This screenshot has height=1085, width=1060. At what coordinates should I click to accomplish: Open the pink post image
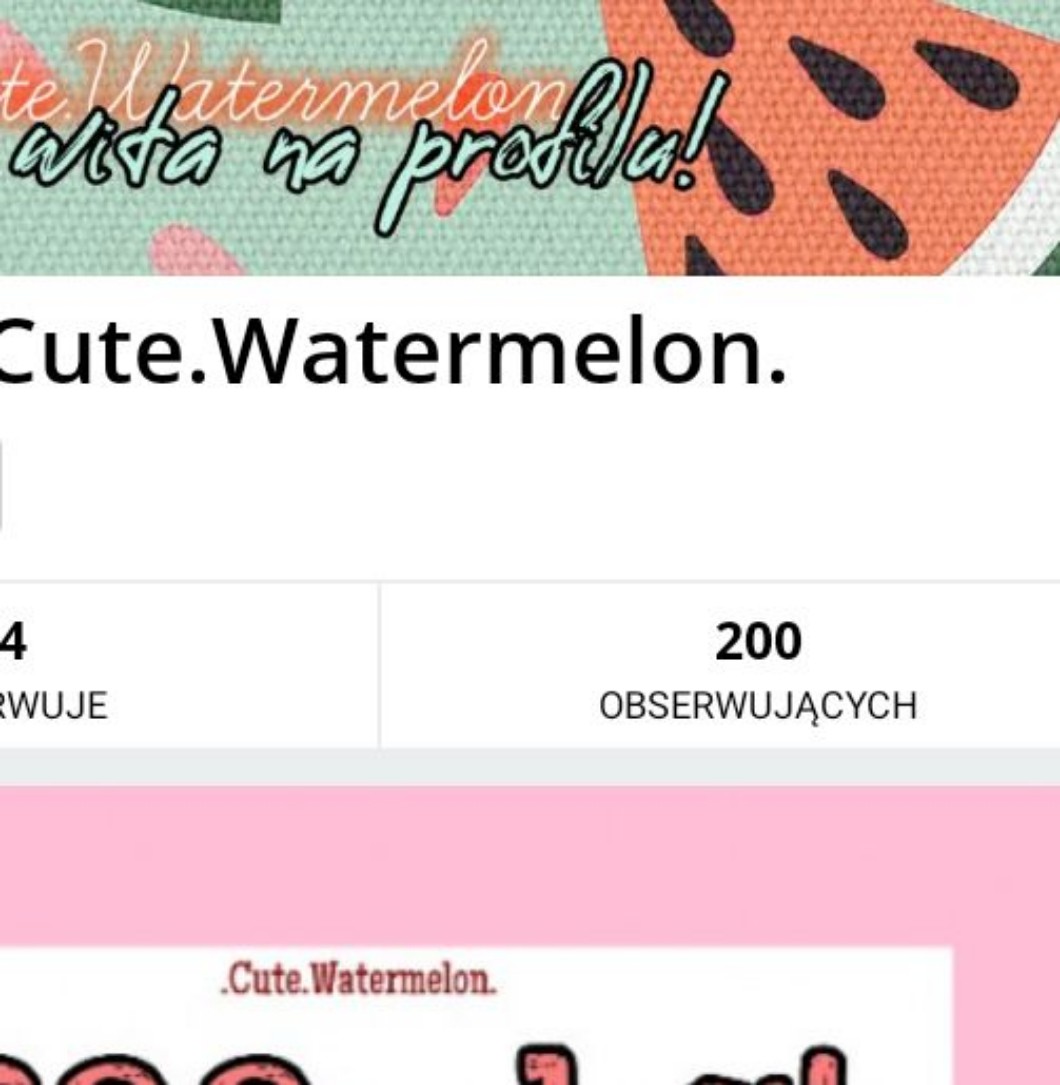pos(530,936)
